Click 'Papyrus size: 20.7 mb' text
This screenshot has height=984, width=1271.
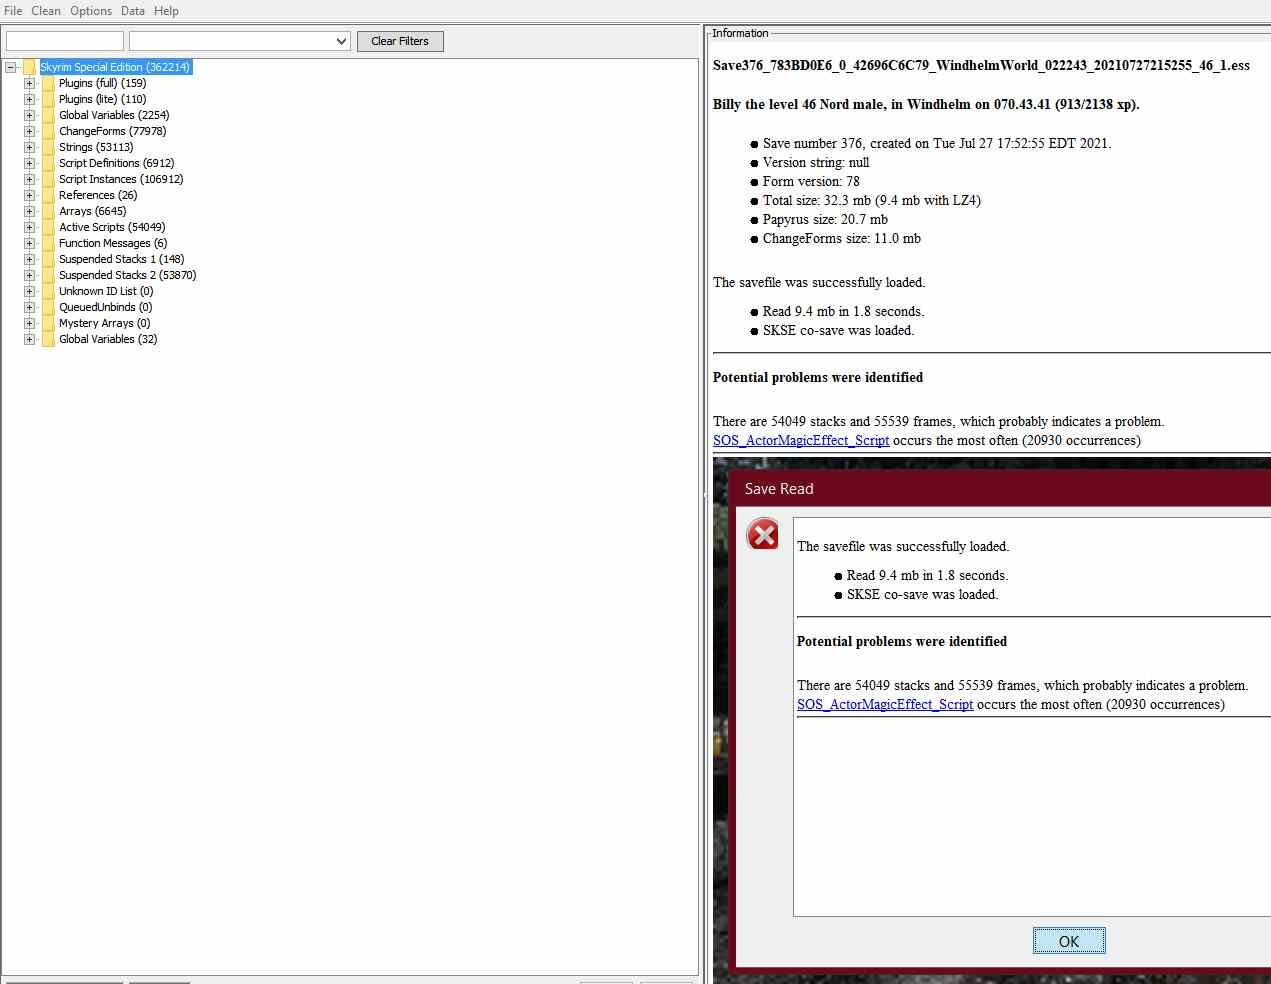pos(825,219)
